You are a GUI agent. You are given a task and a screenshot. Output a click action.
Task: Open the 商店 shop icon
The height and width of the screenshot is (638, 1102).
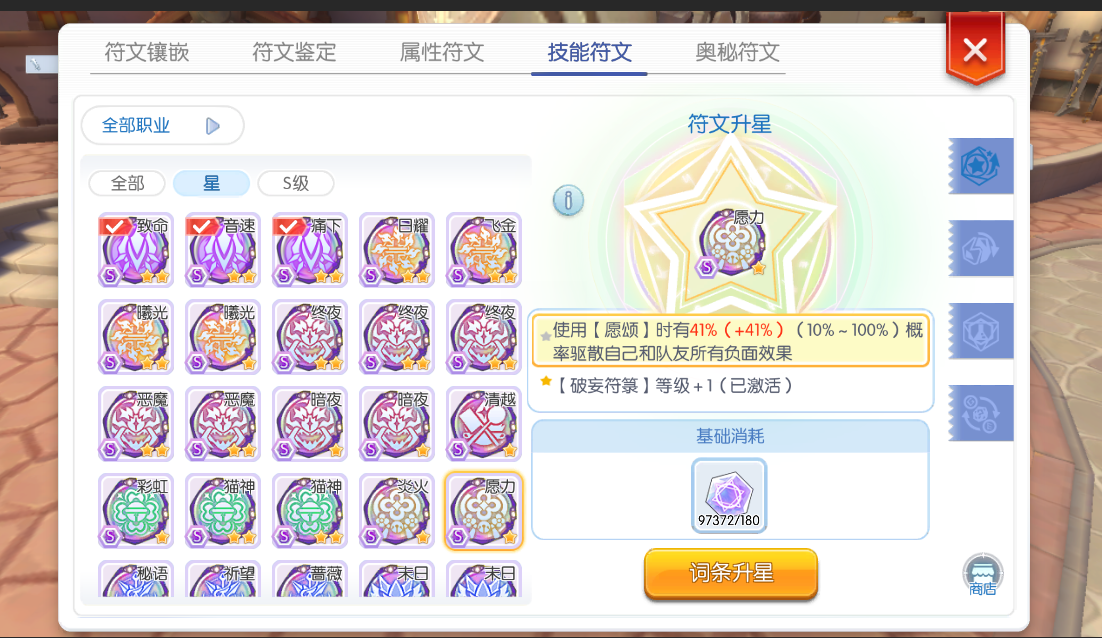click(983, 575)
